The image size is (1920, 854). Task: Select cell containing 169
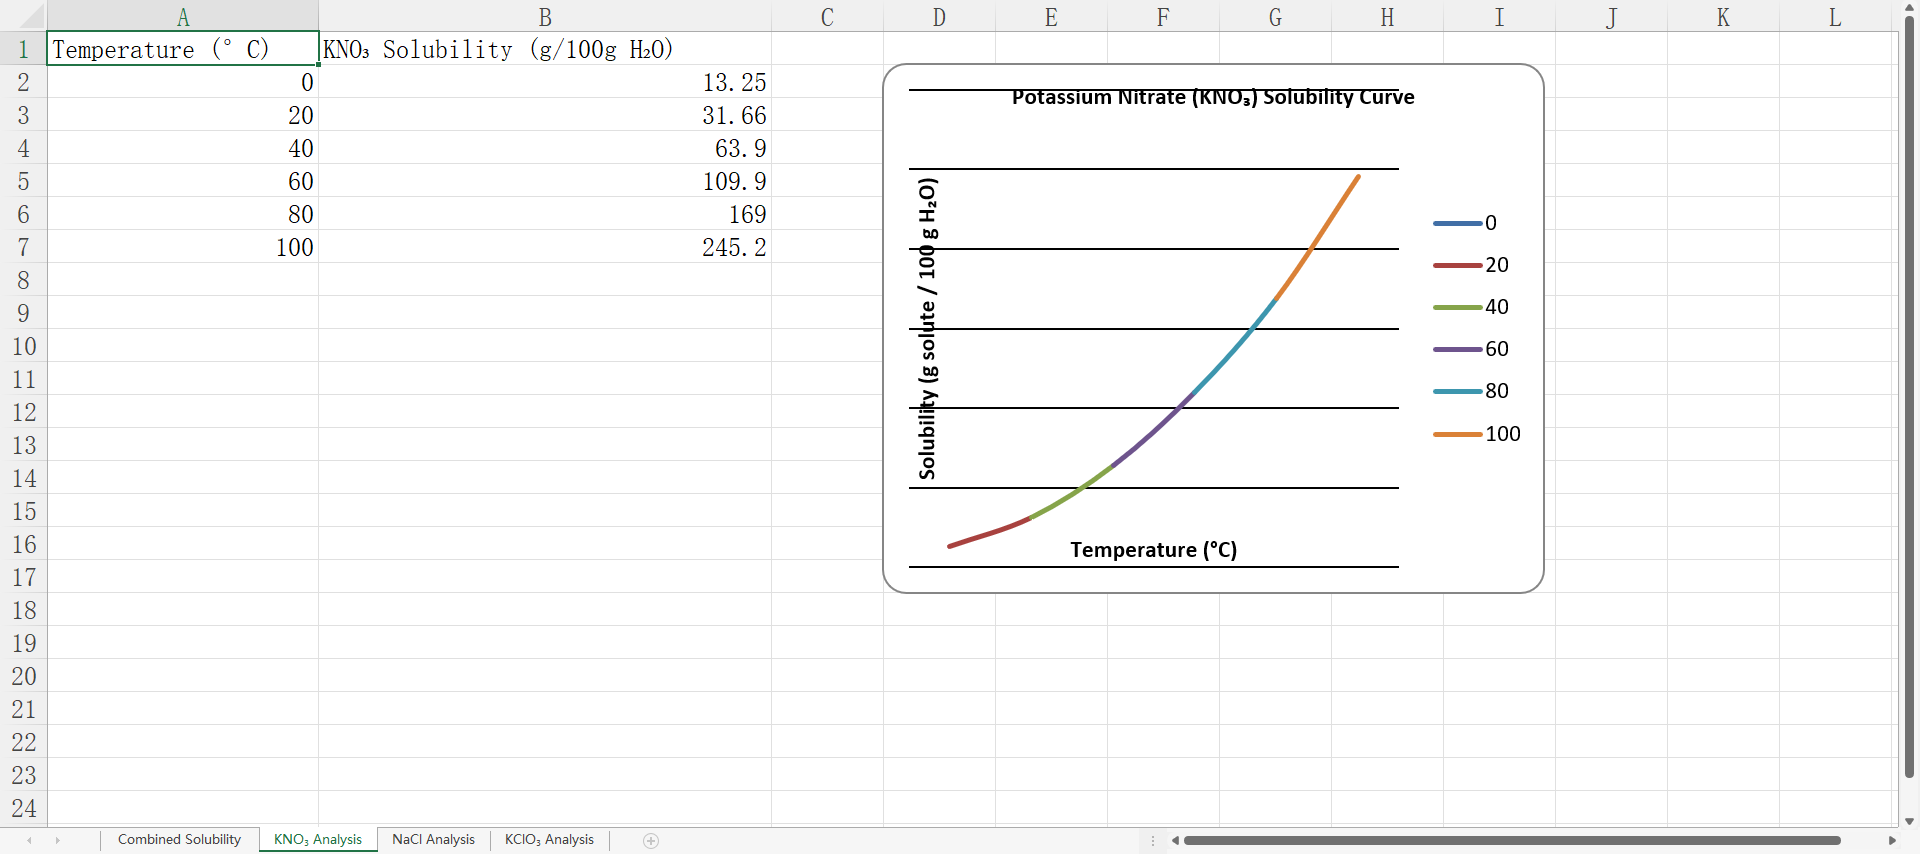tap(545, 214)
